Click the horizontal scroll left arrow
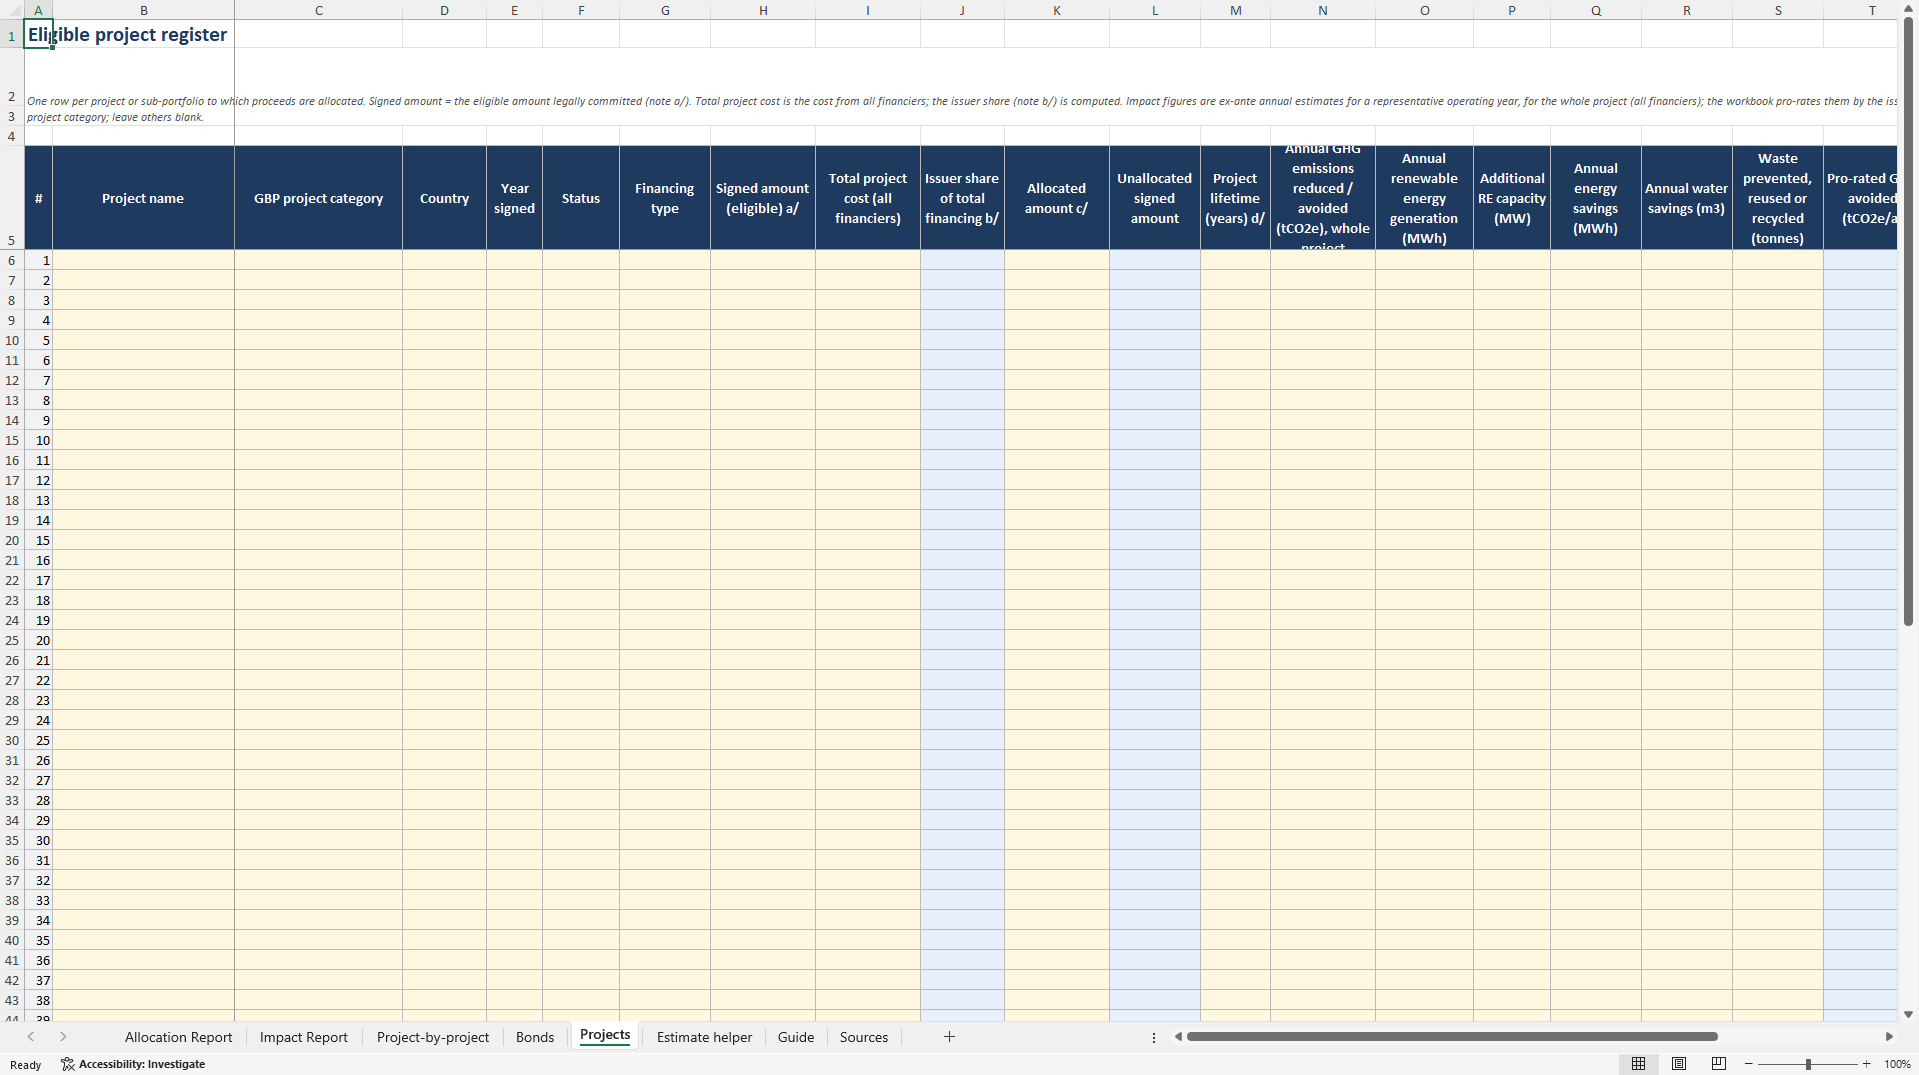 1179,1037
